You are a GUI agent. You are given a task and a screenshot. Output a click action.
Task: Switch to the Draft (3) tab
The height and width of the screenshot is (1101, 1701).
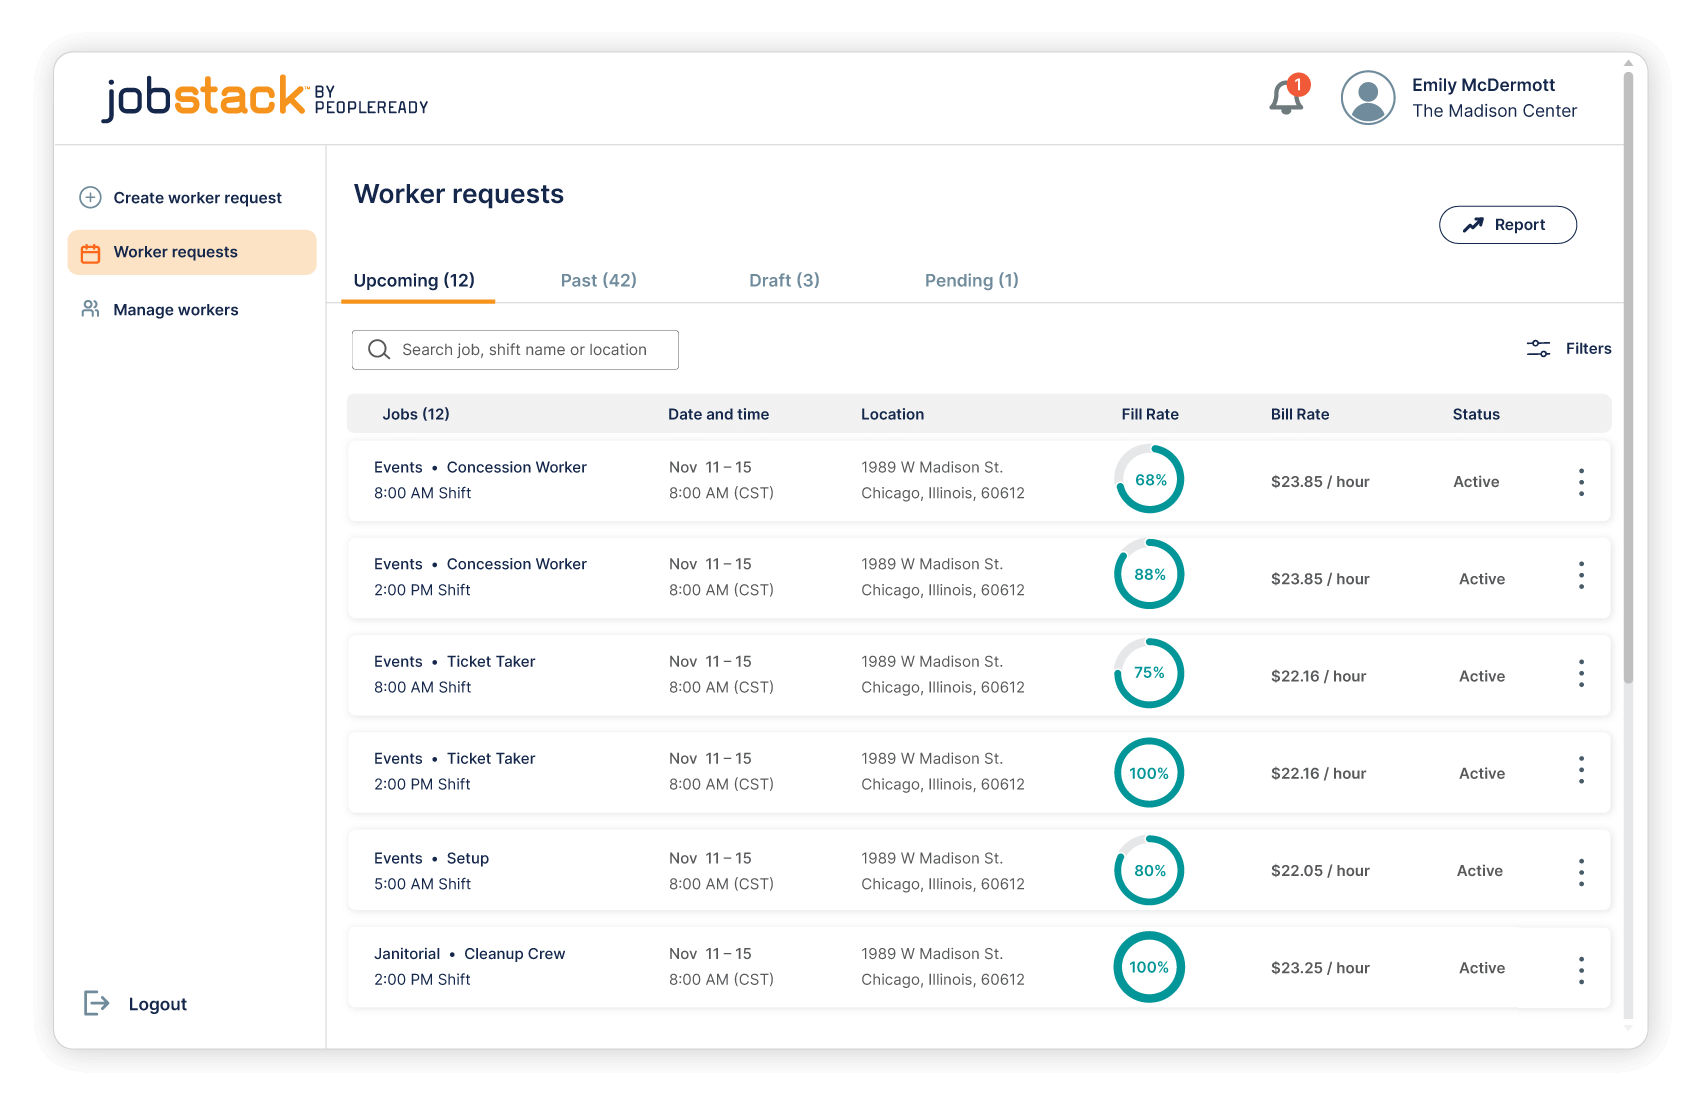[x=784, y=280]
